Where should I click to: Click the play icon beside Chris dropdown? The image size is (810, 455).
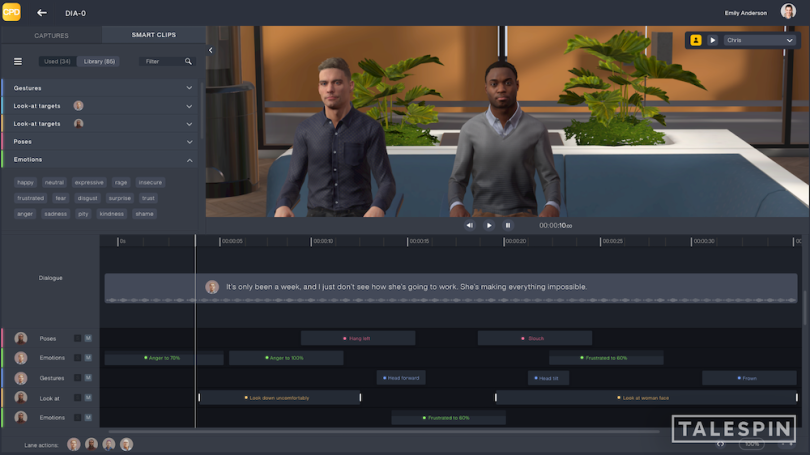(x=712, y=40)
